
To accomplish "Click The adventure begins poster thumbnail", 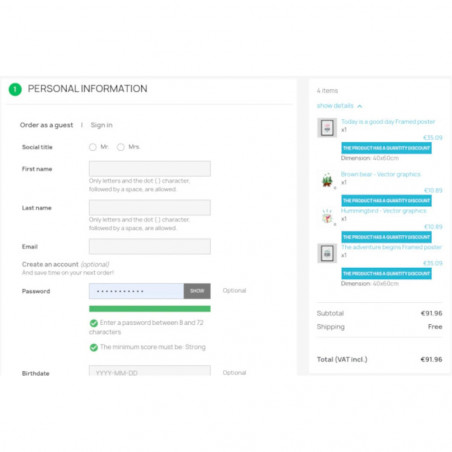I will point(327,253).
